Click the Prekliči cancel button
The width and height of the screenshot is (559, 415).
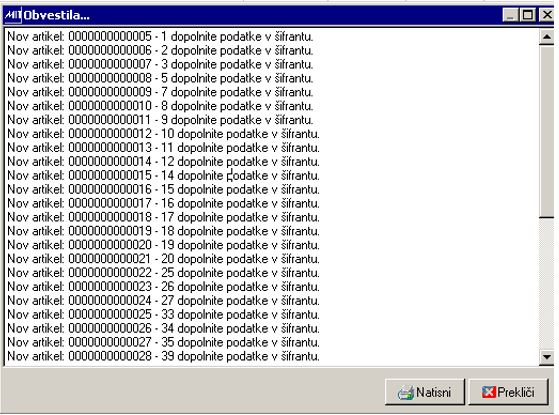(x=508, y=392)
